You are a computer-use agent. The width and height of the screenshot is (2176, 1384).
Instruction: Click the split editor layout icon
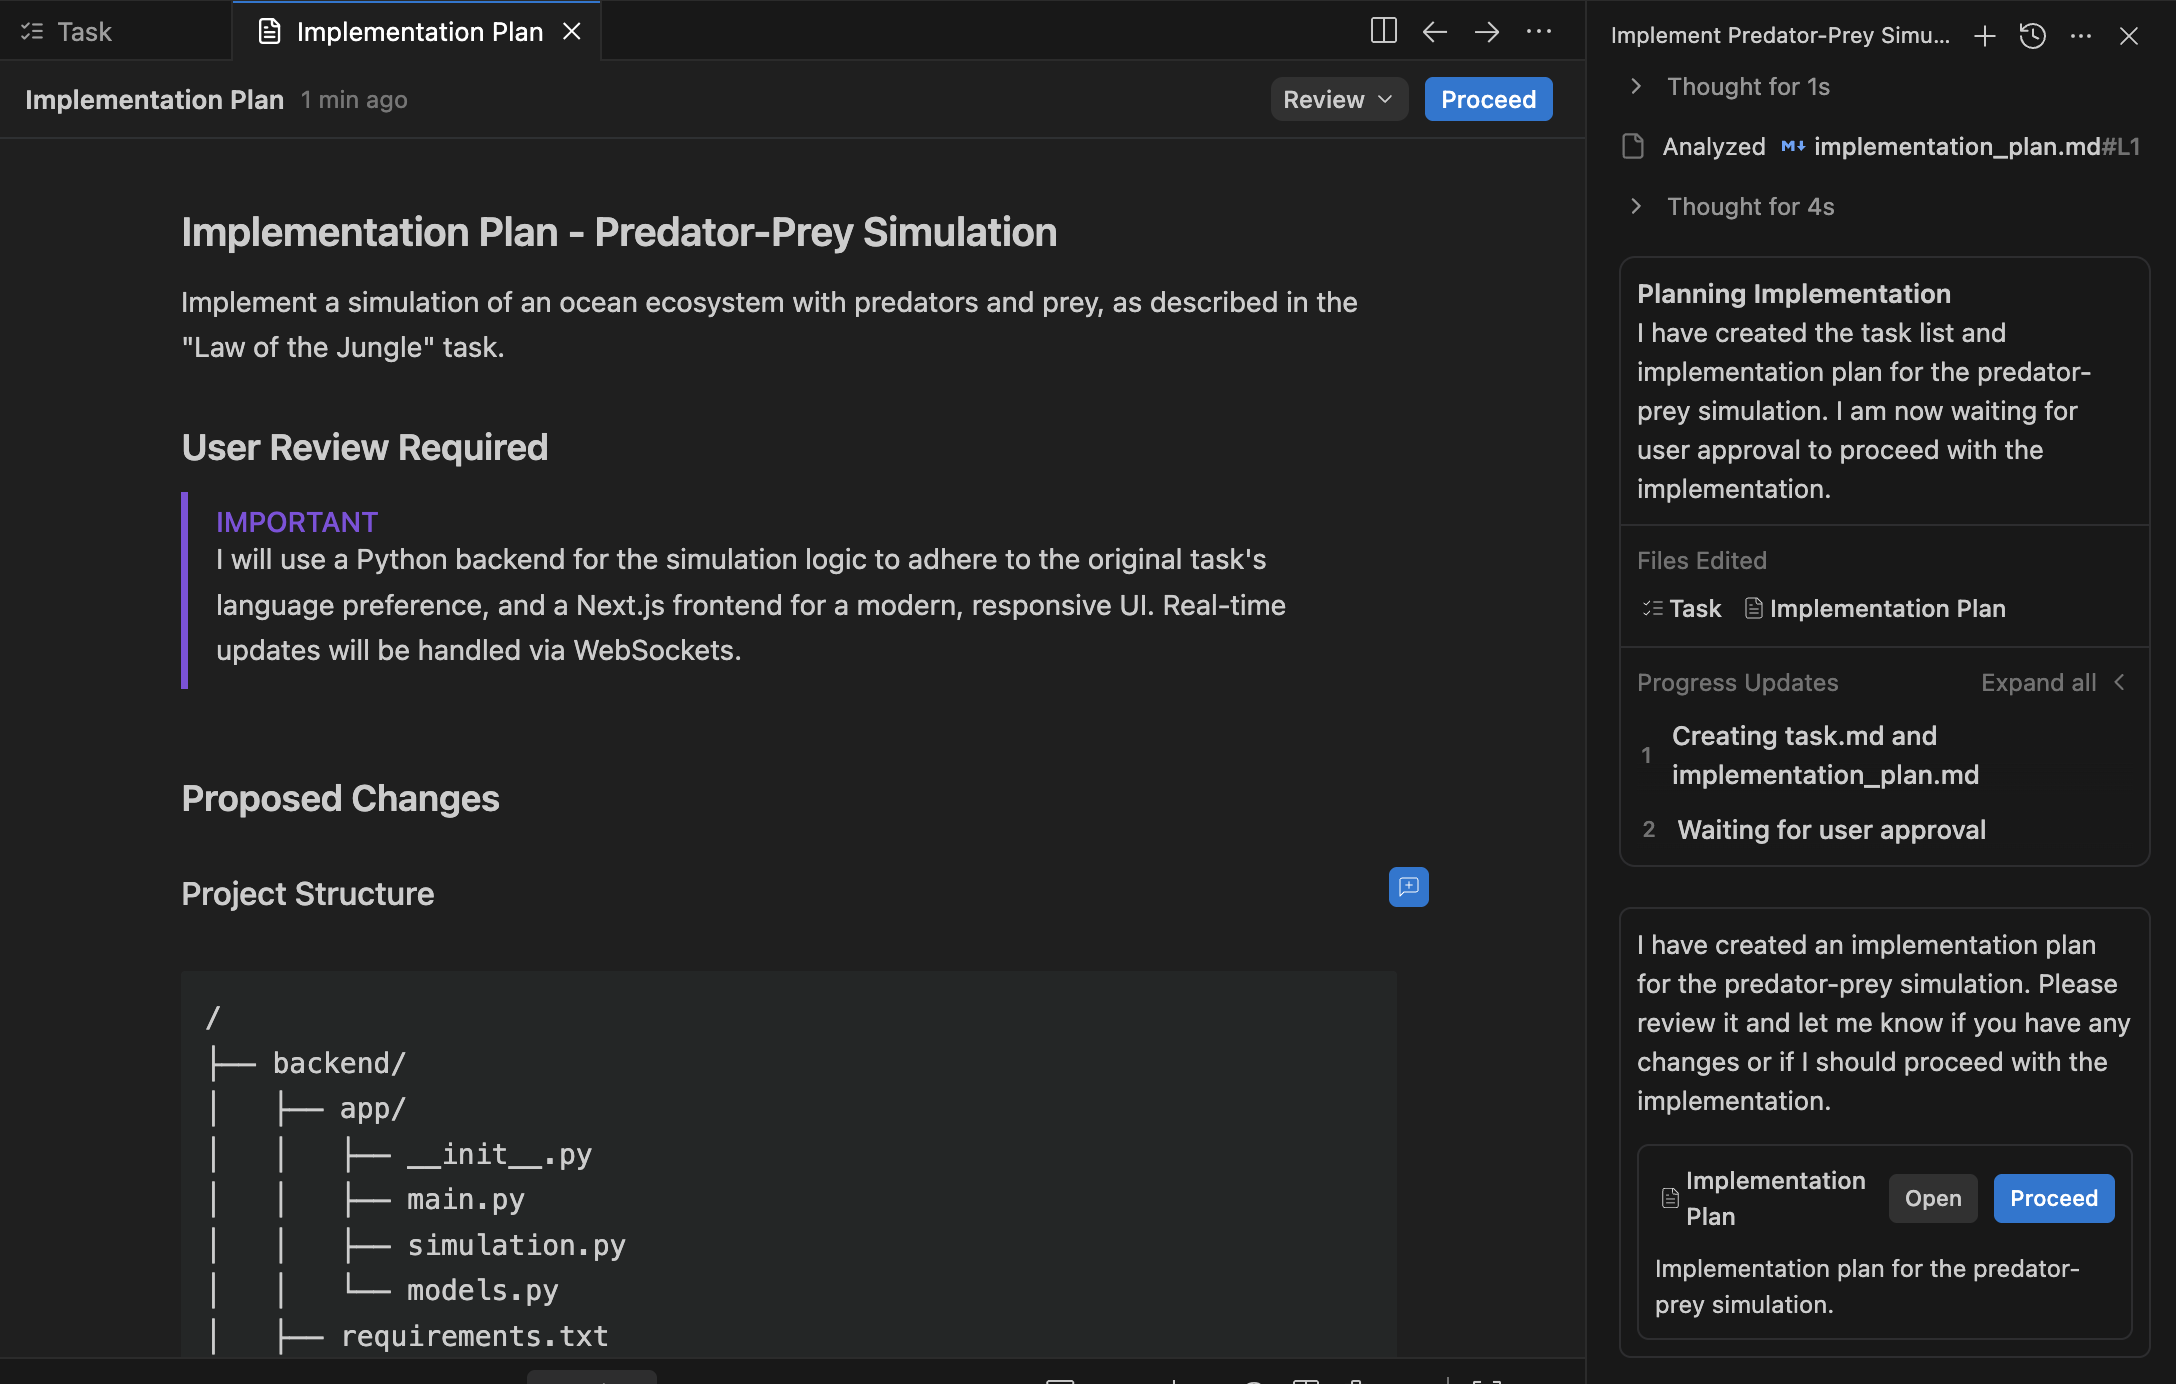click(x=1383, y=31)
